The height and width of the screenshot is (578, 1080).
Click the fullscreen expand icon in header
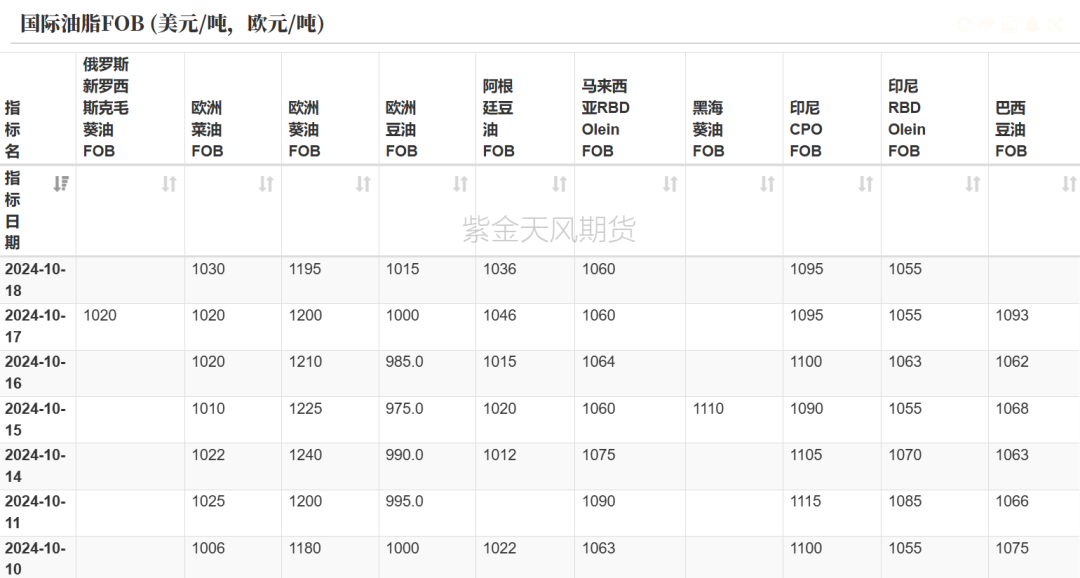point(1053,24)
